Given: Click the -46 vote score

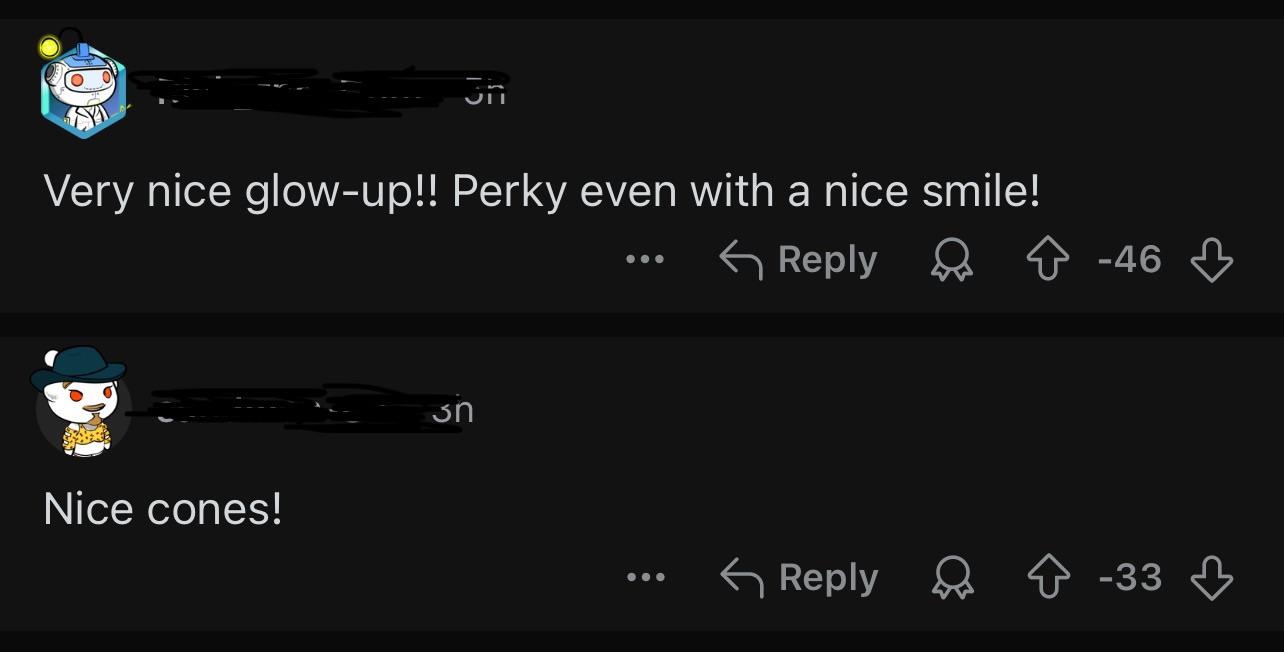Looking at the screenshot, I should pos(1129,260).
